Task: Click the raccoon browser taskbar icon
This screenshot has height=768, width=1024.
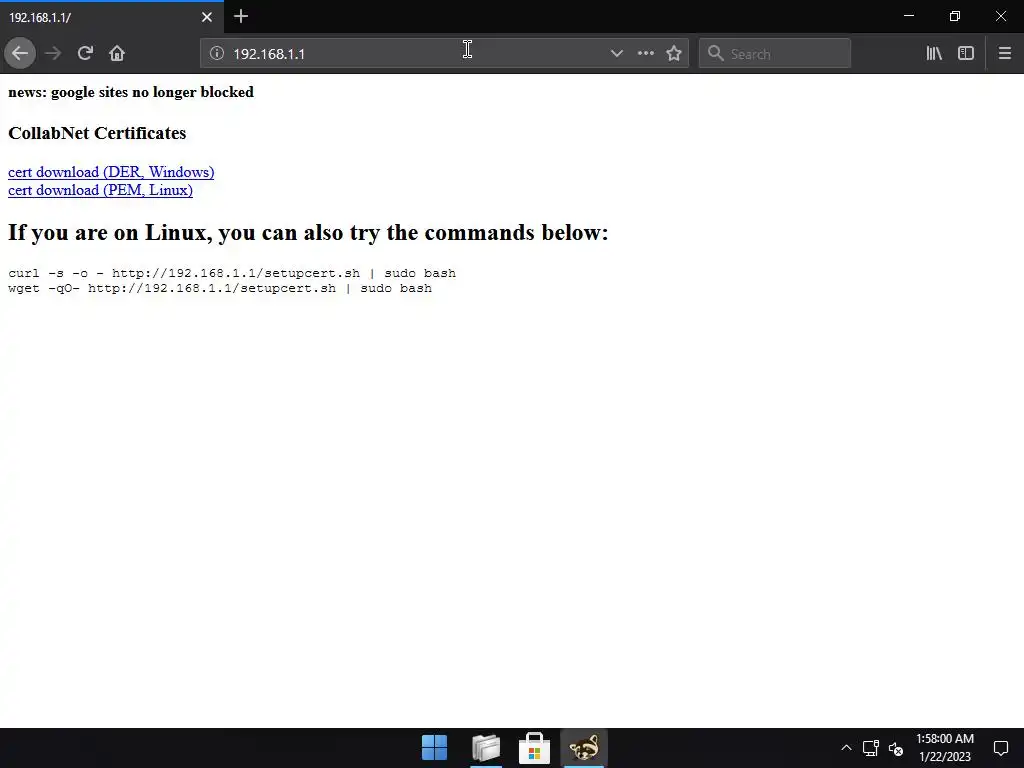Action: 583,748
